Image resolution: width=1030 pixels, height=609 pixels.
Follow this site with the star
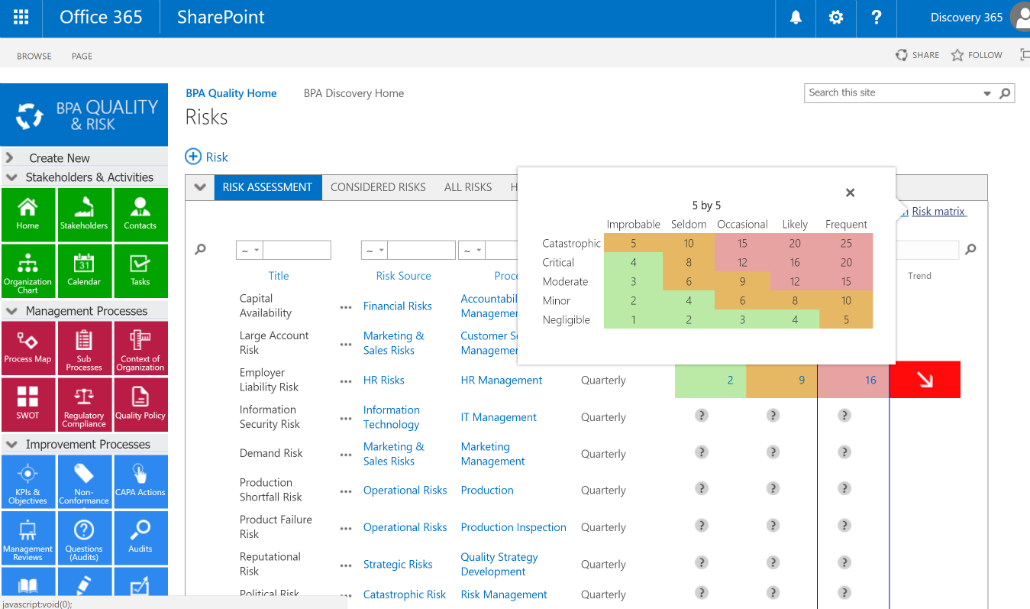click(x=977, y=55)
